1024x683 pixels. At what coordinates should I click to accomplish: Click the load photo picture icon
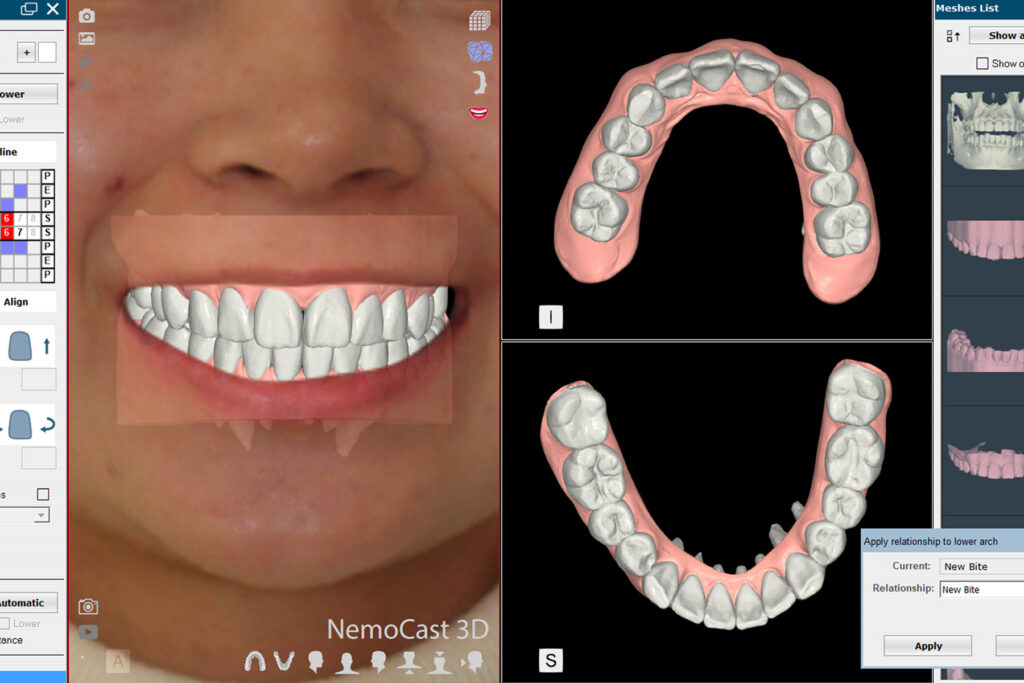[87, 39]
